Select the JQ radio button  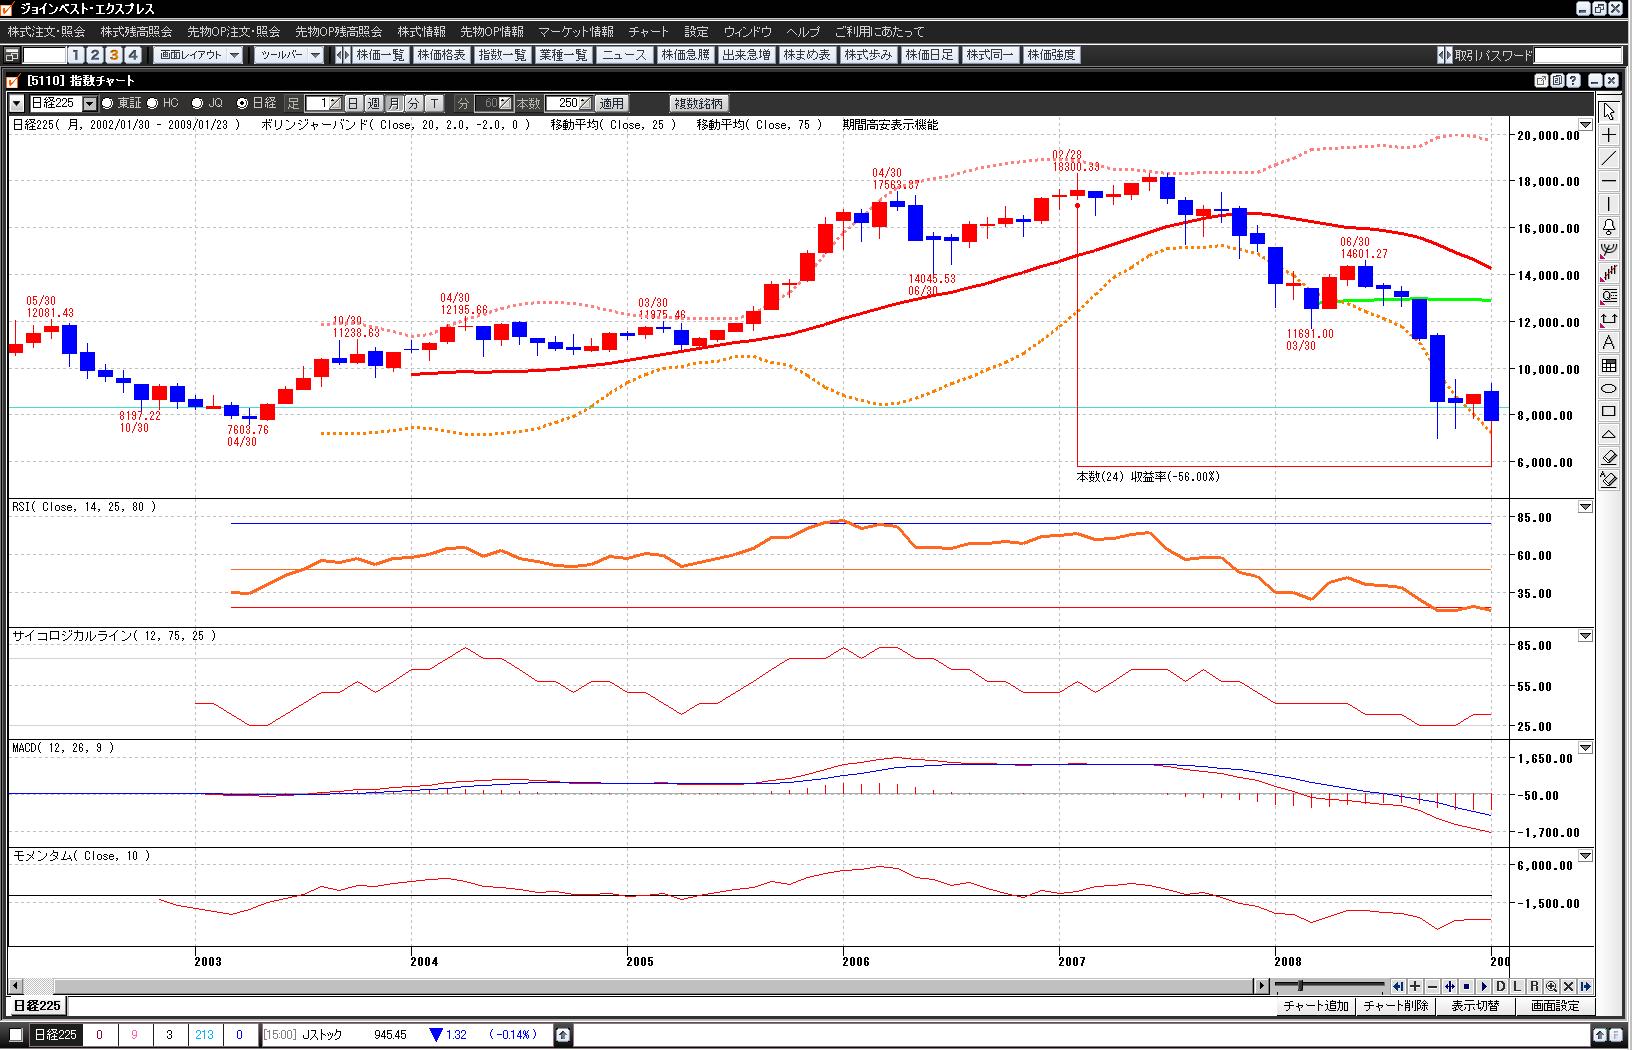coord(197,103)
